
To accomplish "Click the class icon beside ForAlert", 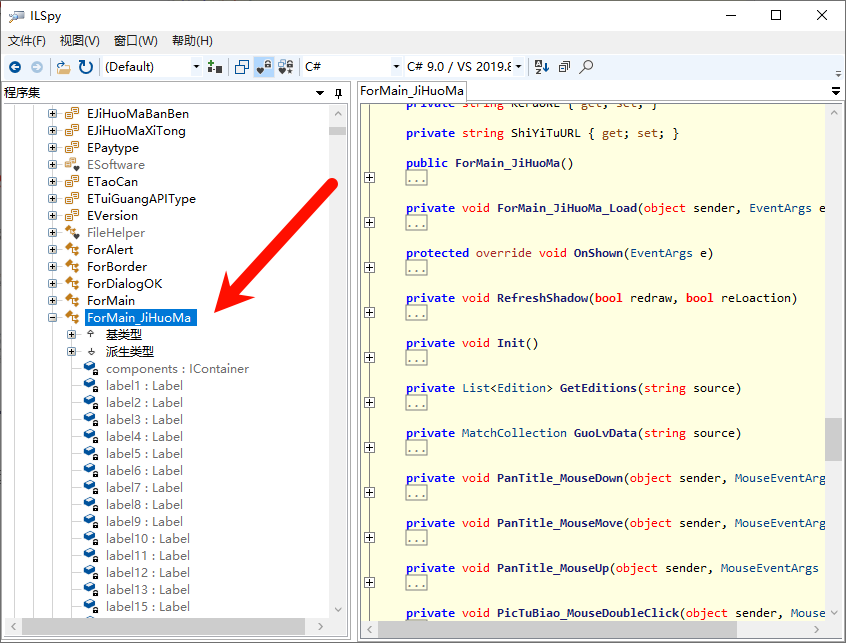I will click(72, 249).
